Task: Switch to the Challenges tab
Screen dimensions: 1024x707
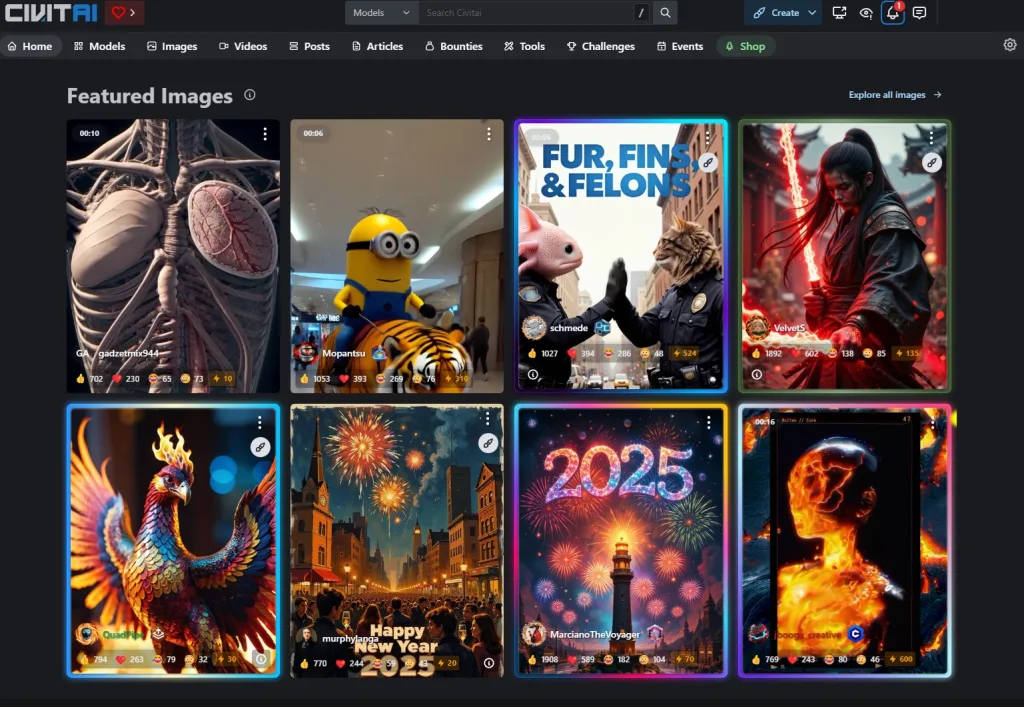Action: [x=600, y=46]
